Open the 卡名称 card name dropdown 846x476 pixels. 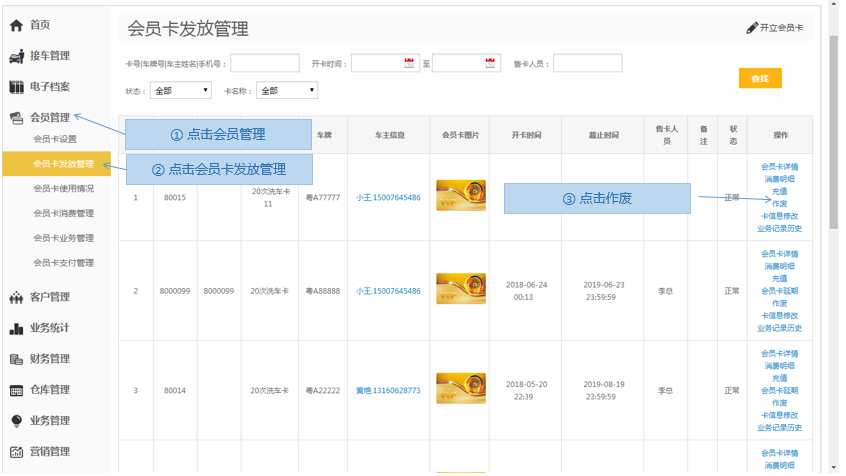[x=286, y=90]
